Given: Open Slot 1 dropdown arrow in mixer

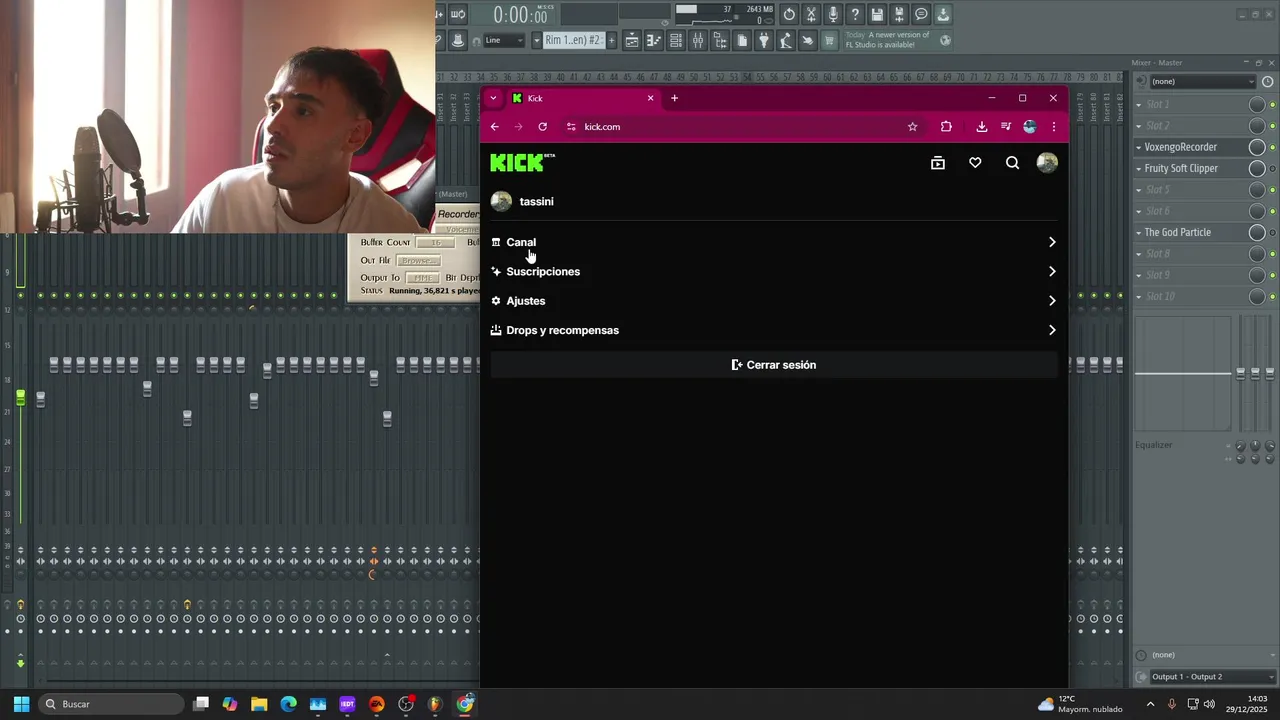Looking at the screenshot, I should pos(1138,105).
